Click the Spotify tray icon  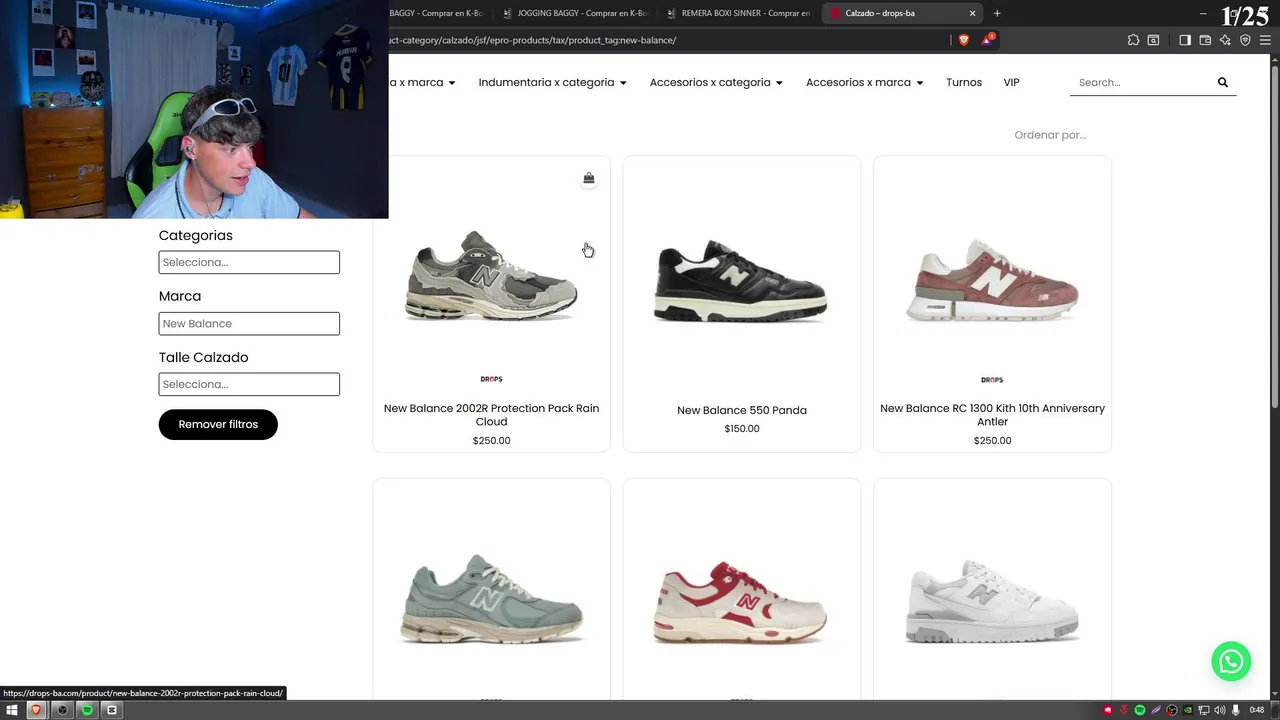tap(1140, 710)
